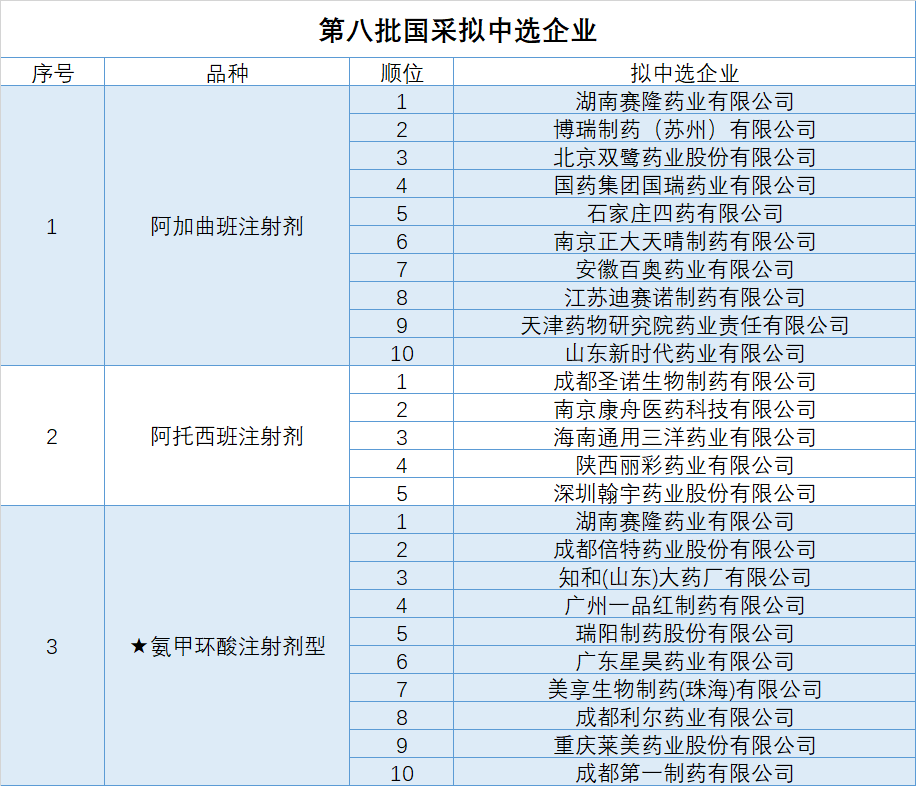Click the 阿加曲班注射剂 cell
The height and width of the screenshot is (786, 916).
(227, 226)
